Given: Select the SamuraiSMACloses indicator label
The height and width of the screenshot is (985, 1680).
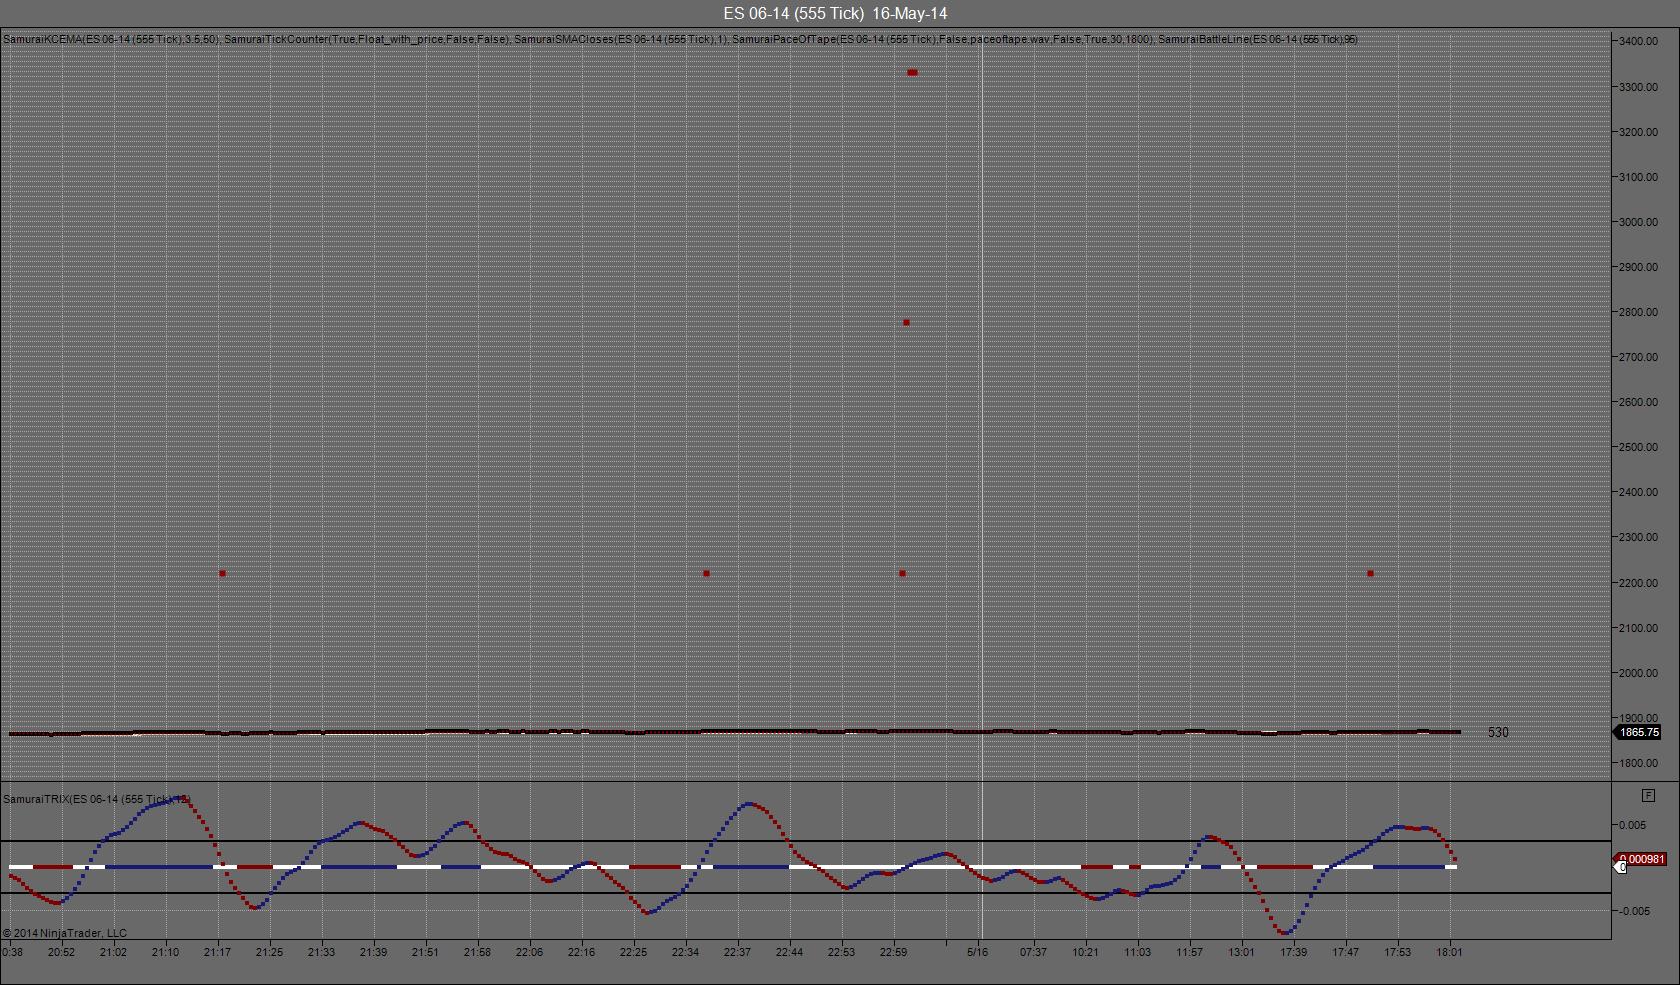Looking at the screenshot, I should point(621,39).
